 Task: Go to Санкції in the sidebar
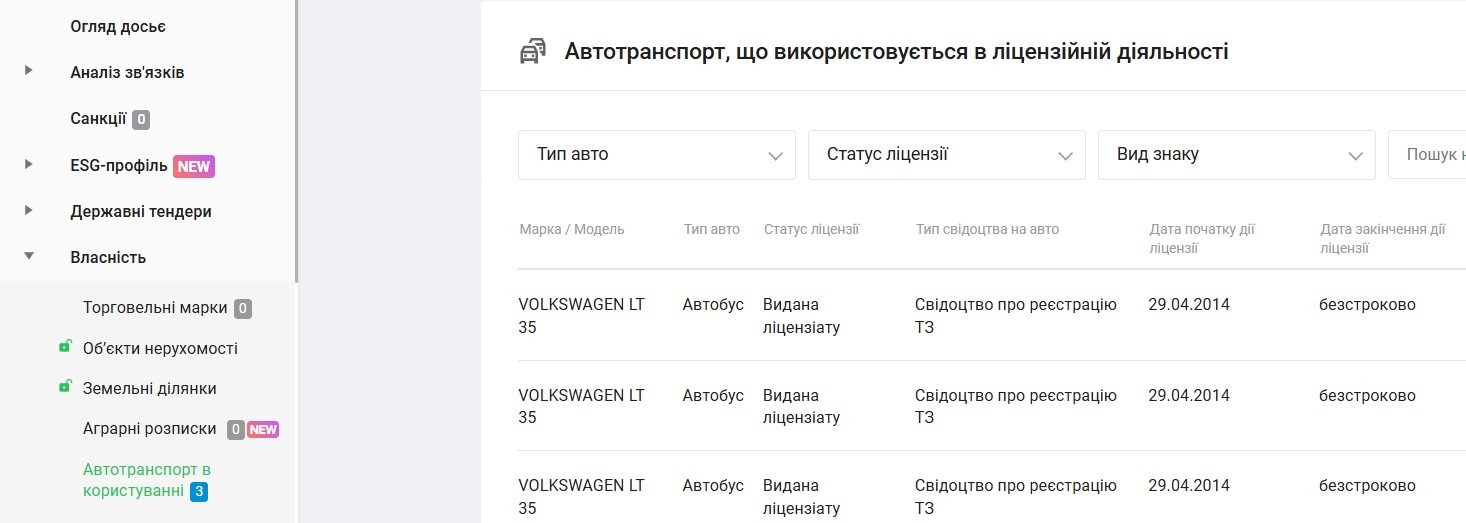[98, 119]
